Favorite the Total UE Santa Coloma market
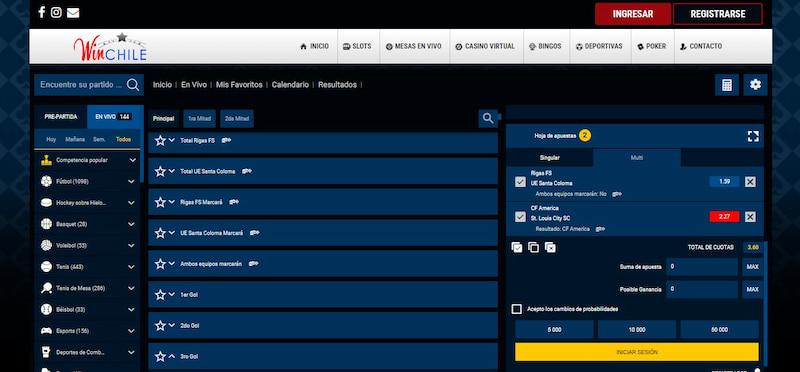This screenshot has width=800, height=372. (160, 171)
